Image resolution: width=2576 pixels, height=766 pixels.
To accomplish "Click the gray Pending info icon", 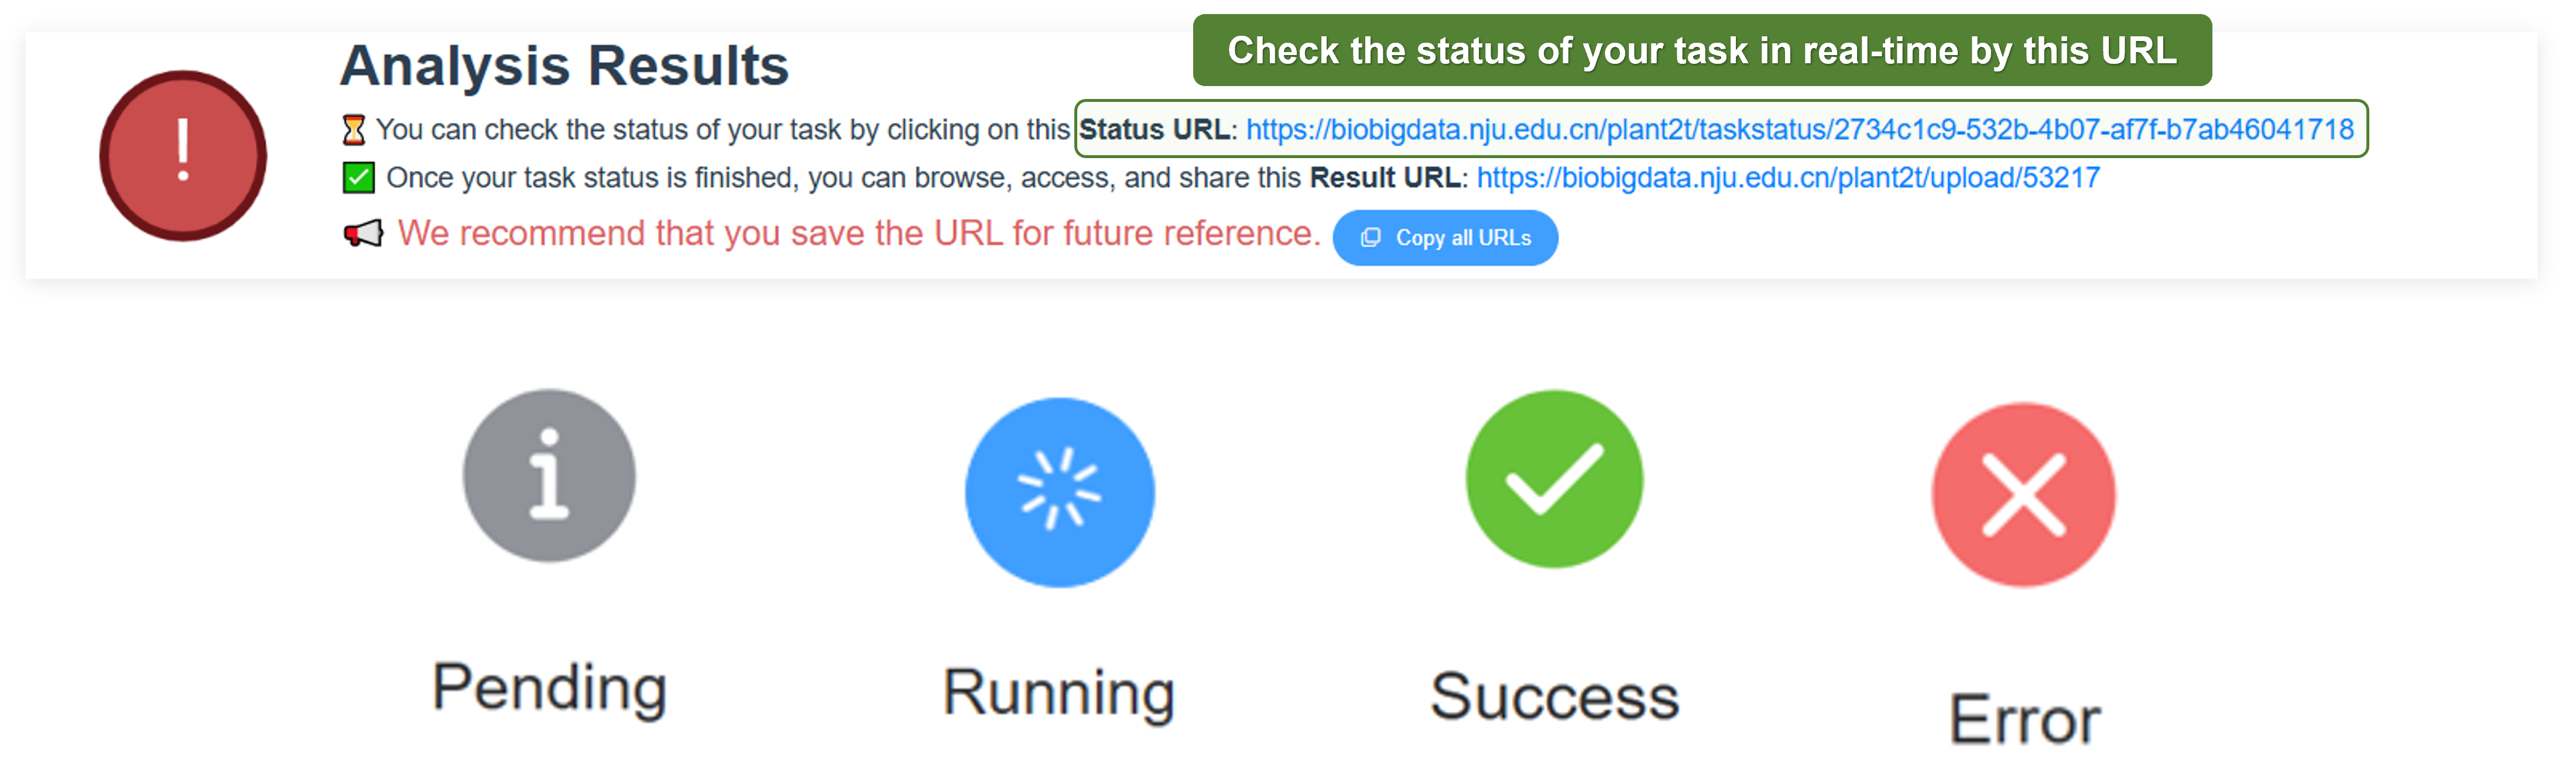I will point(549,475).
